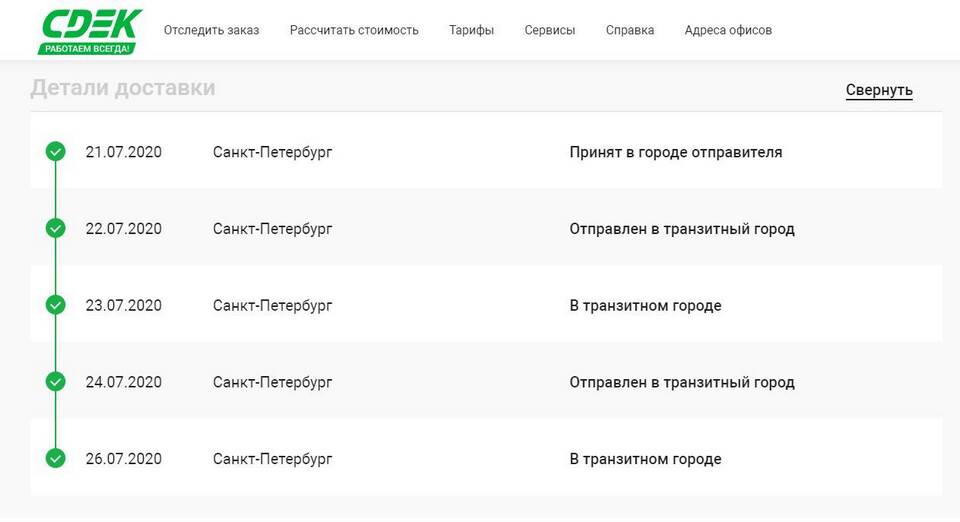Image resolution: width=960 pixels, height=522 pixels.
Task: Click the date 26.07.2020
Action: (x=123, y=459)
